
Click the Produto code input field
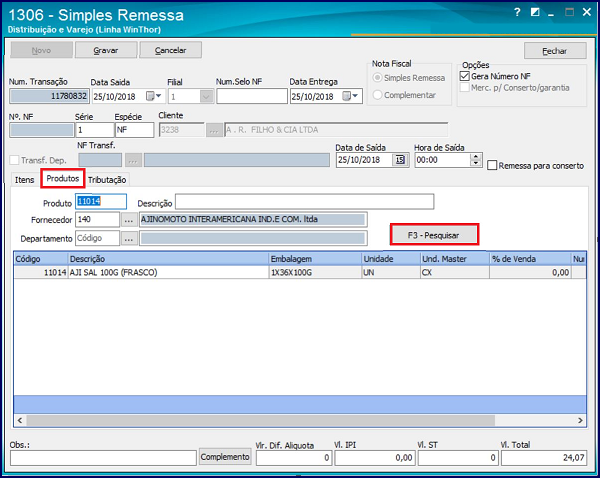[x=101, y=202]
